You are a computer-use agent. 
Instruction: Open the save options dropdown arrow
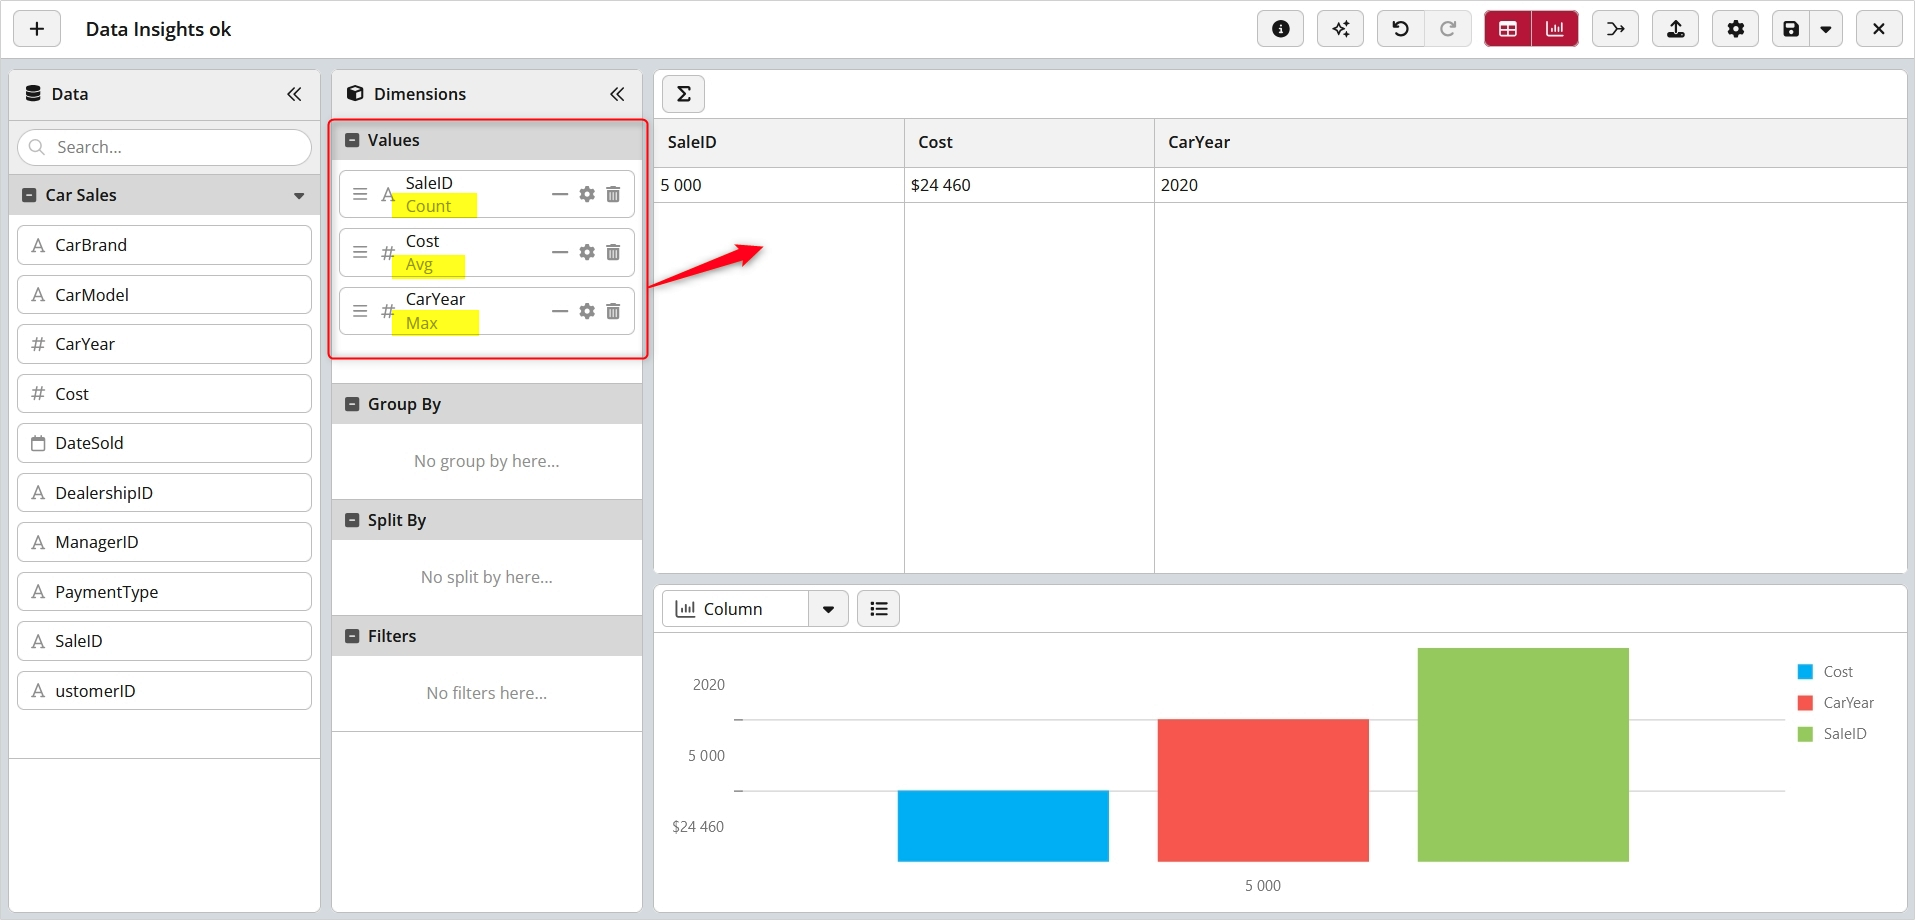(1826, 29)
